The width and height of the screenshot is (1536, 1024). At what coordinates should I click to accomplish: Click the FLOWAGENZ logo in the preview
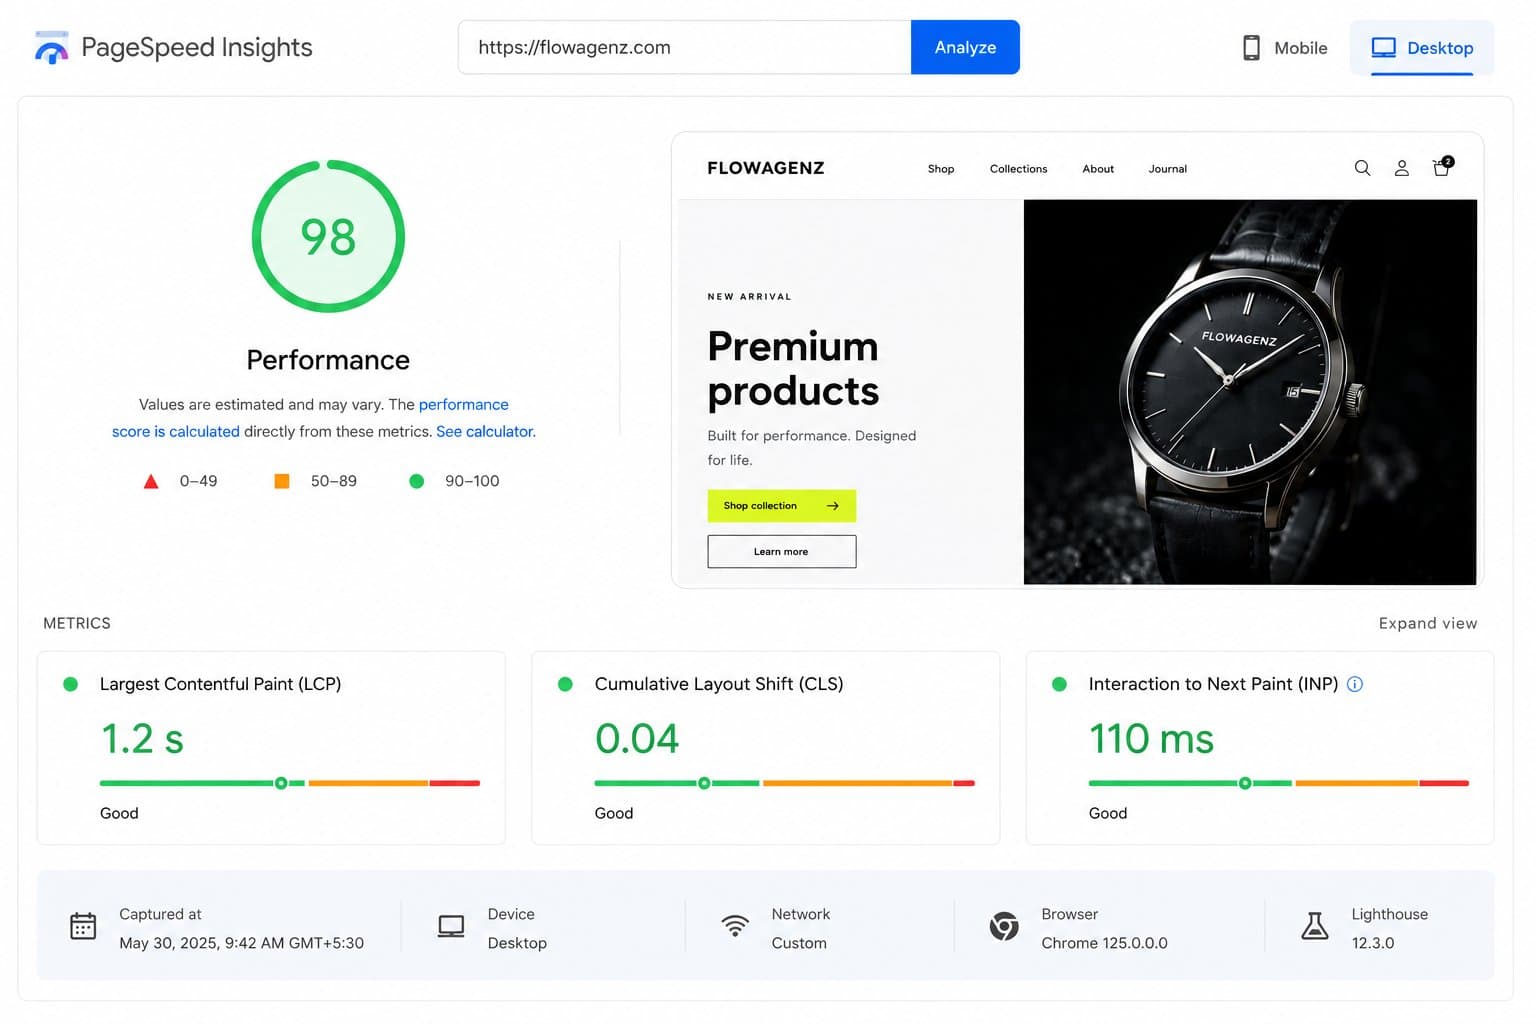pos(766,168)
